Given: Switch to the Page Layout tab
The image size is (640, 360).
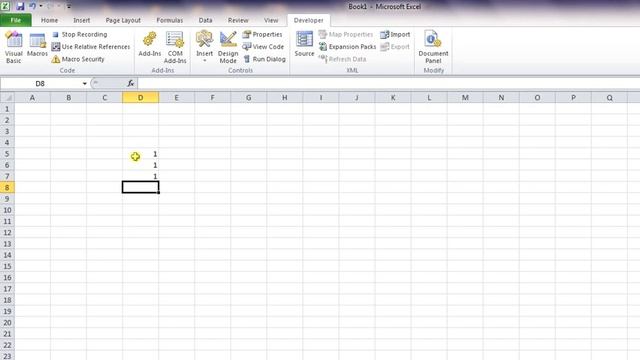Looking at the screenshot, I should tap(123, 20).
